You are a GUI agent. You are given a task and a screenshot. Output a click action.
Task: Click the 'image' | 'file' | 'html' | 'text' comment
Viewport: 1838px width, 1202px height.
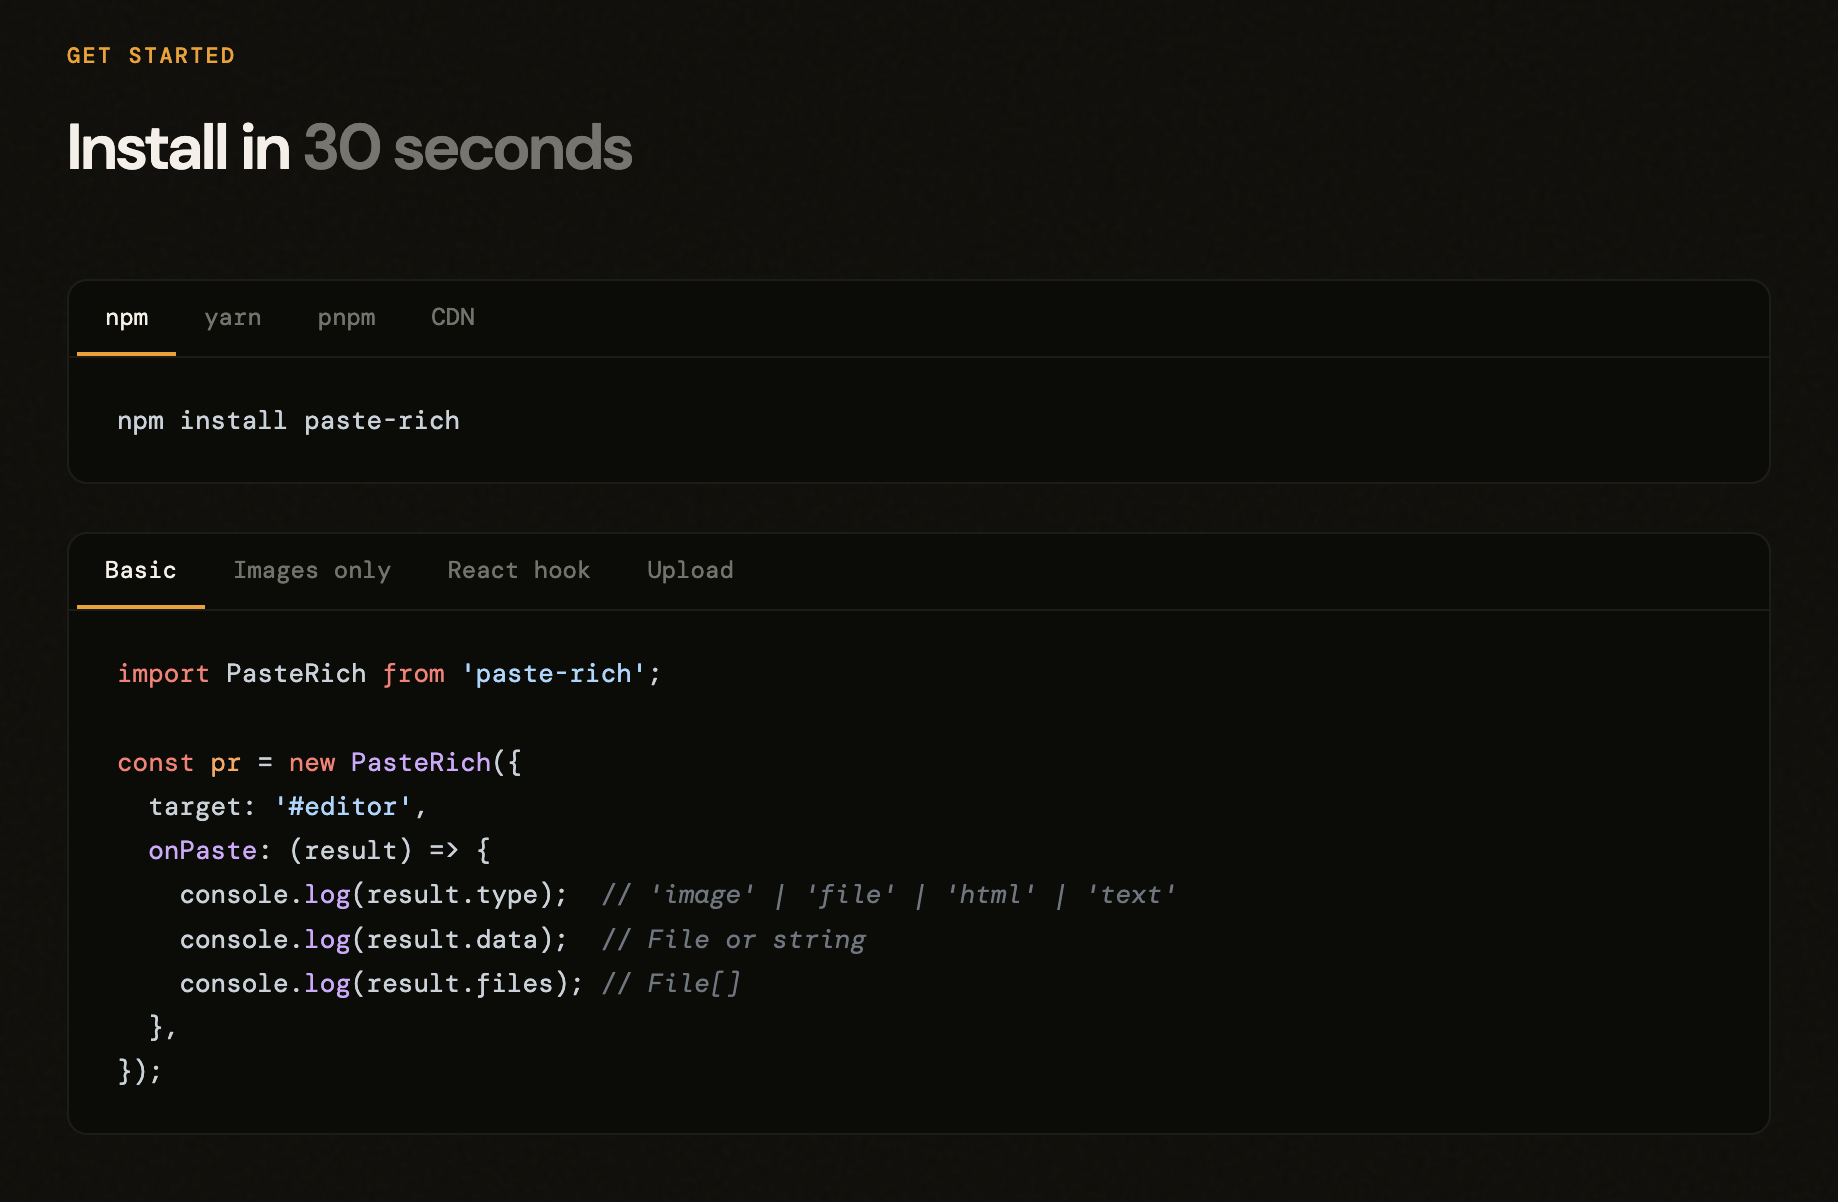[889, 895]
